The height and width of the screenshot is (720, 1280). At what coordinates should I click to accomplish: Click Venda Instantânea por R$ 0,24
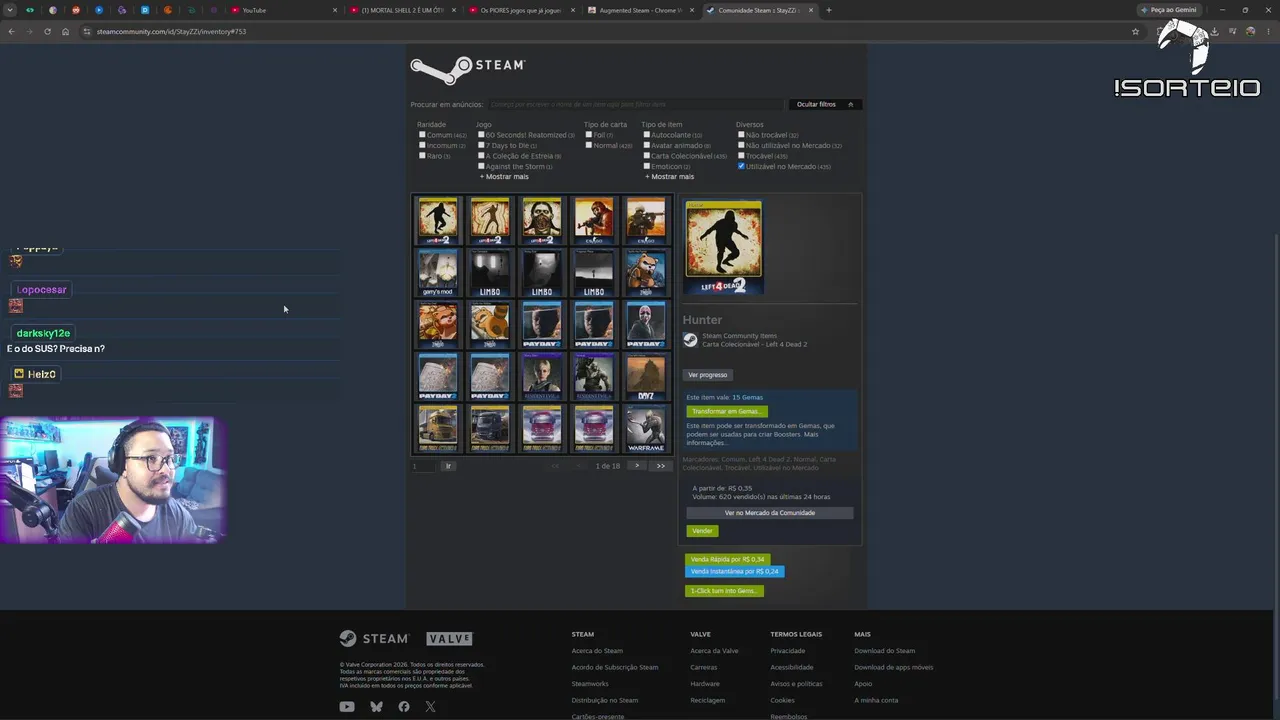(735, 572)
